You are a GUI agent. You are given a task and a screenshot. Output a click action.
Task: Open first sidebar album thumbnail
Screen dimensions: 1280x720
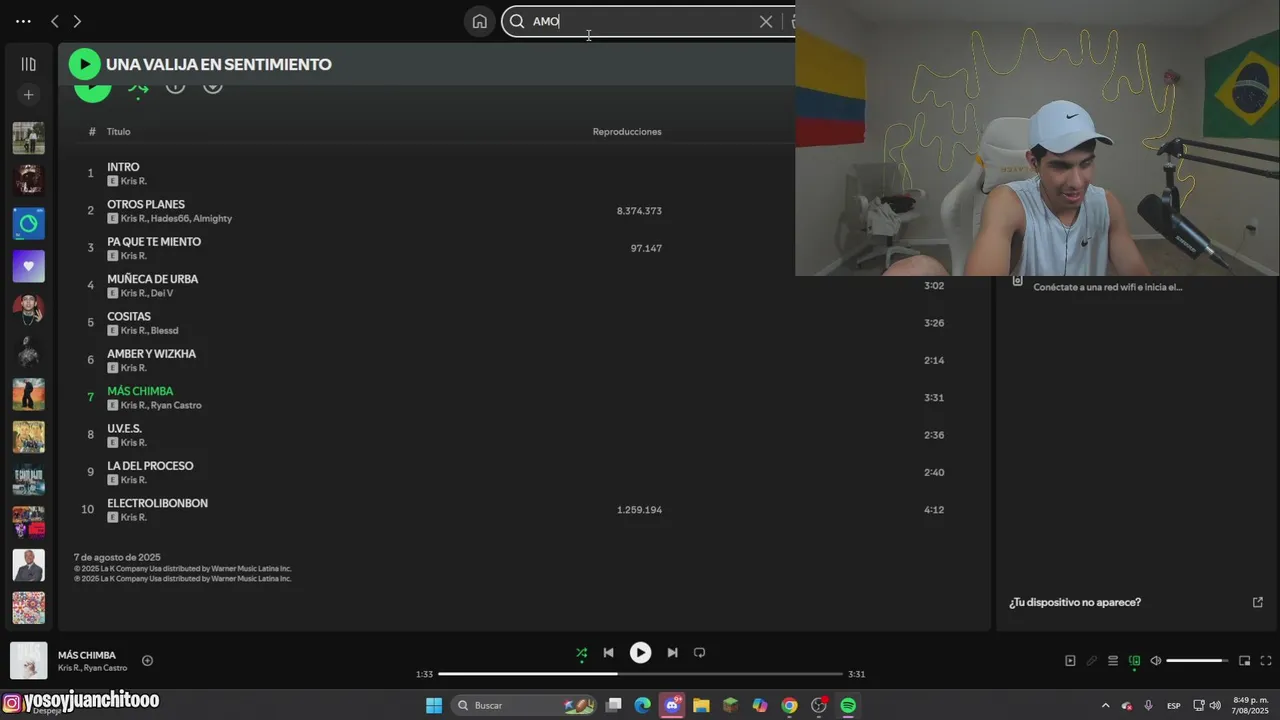click(28, 138)
